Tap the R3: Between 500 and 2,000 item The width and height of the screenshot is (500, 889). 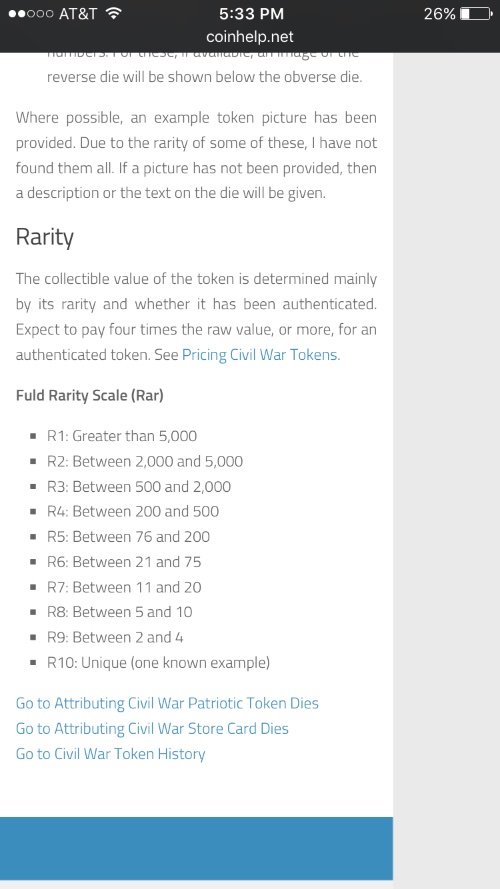pos(139,486)
